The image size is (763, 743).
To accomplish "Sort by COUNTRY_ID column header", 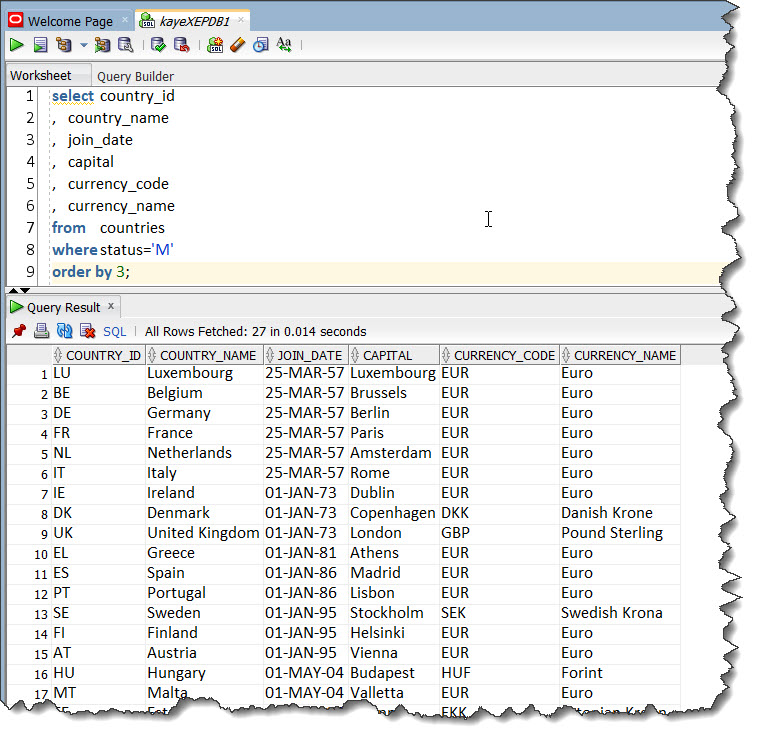I will coord(98,355).
